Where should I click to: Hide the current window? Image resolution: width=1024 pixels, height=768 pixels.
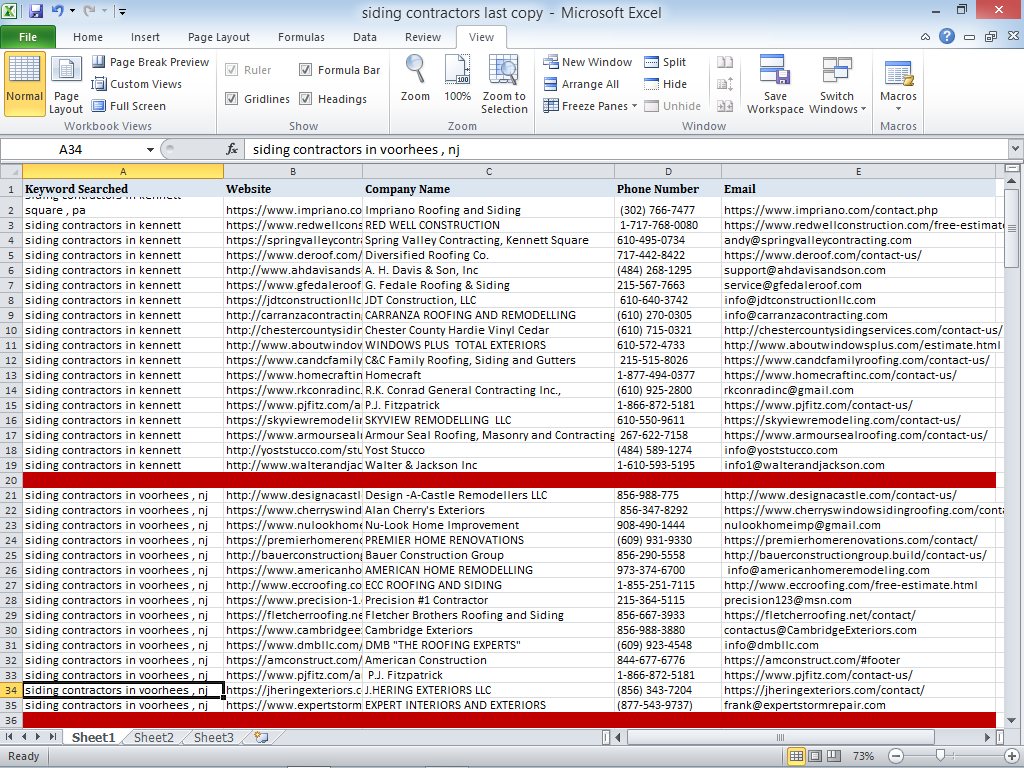(x=665, y=84)
